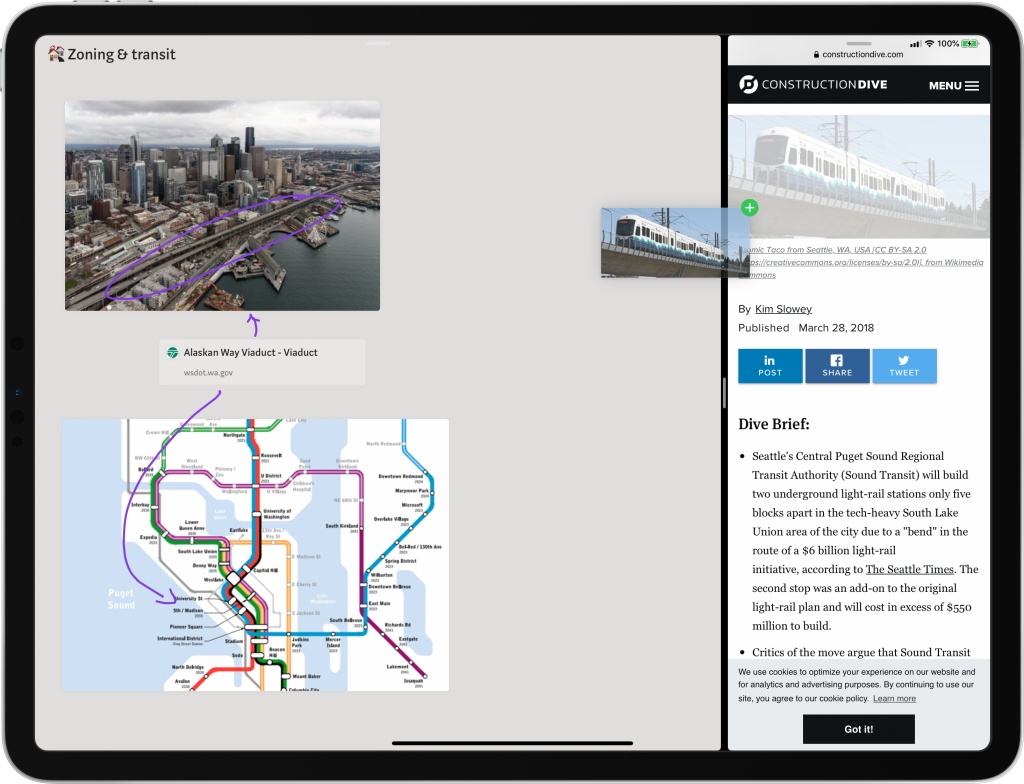This screenshot has width=1024, height=784.
Task: Click the split view divider handle
Action: point(724,393)
